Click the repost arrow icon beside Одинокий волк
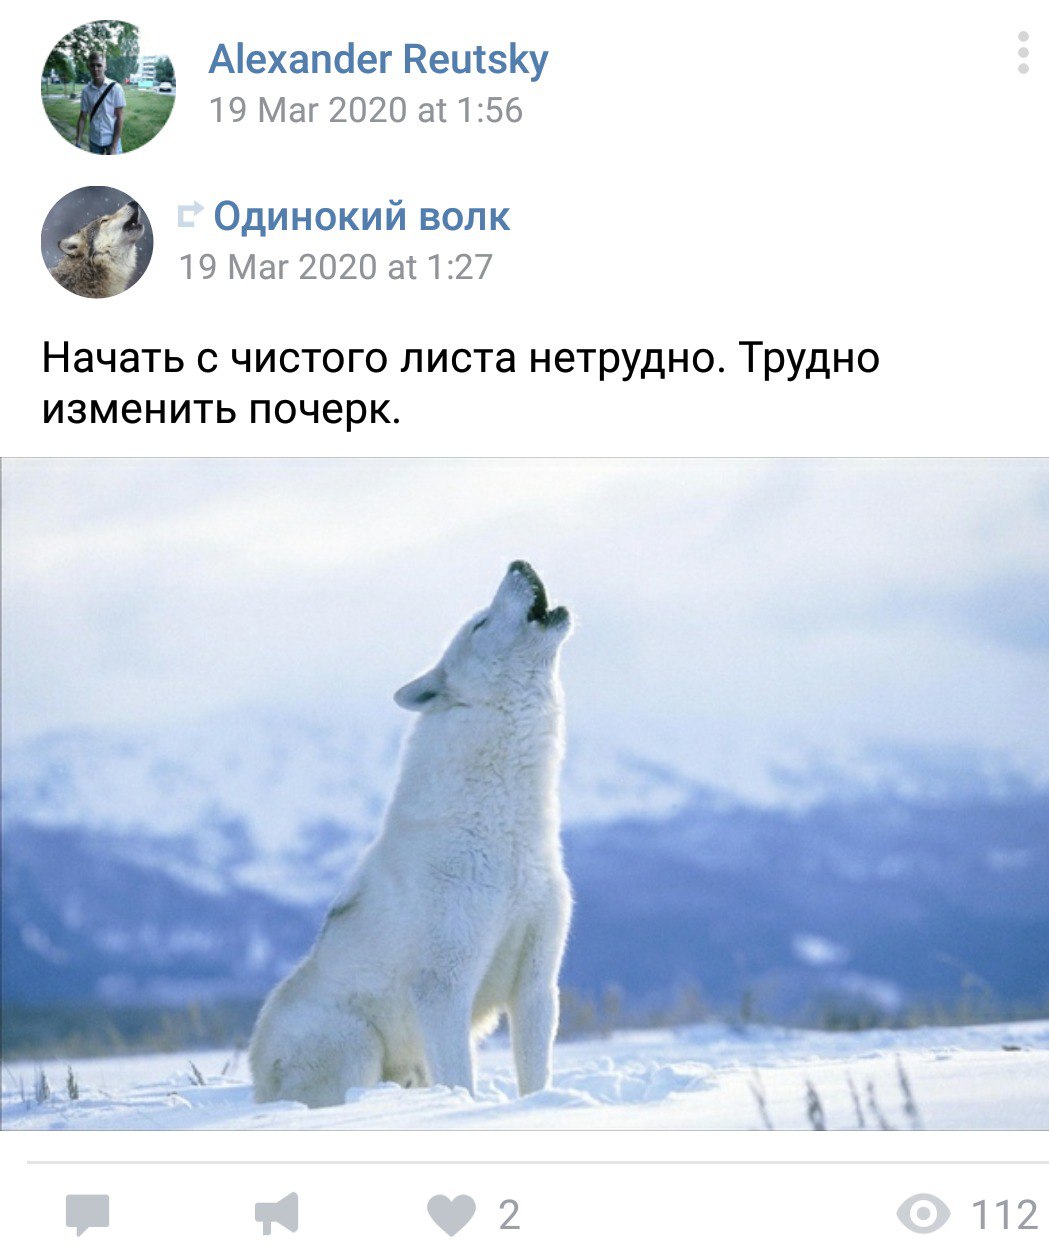 coord(190,214)
